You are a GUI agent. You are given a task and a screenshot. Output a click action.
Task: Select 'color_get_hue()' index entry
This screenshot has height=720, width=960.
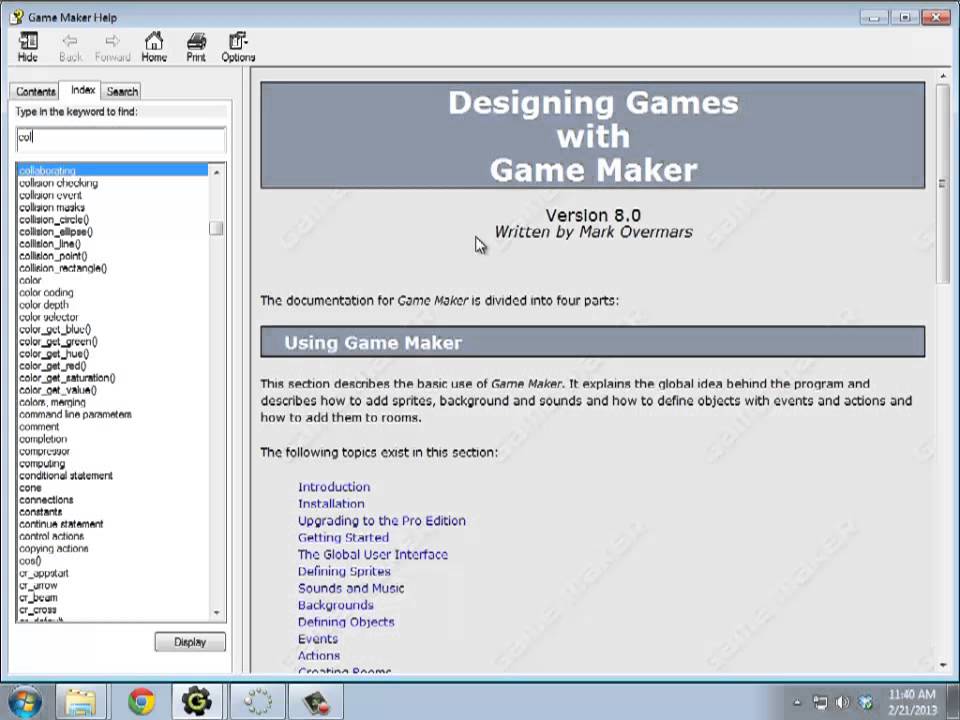[x=54, y=354]
